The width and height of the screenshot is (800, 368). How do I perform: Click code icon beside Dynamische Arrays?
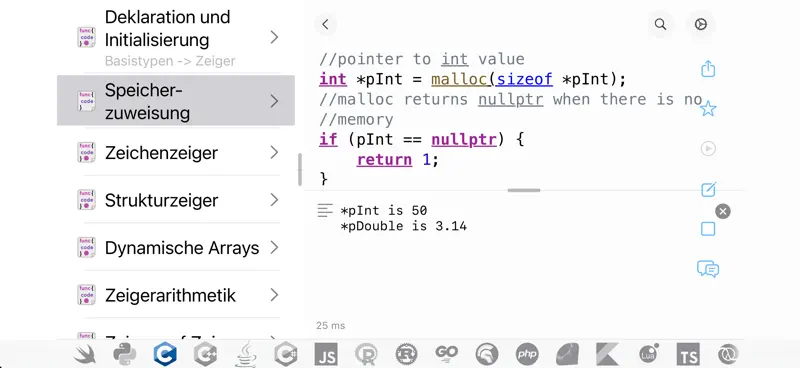(x=86, y=247)
